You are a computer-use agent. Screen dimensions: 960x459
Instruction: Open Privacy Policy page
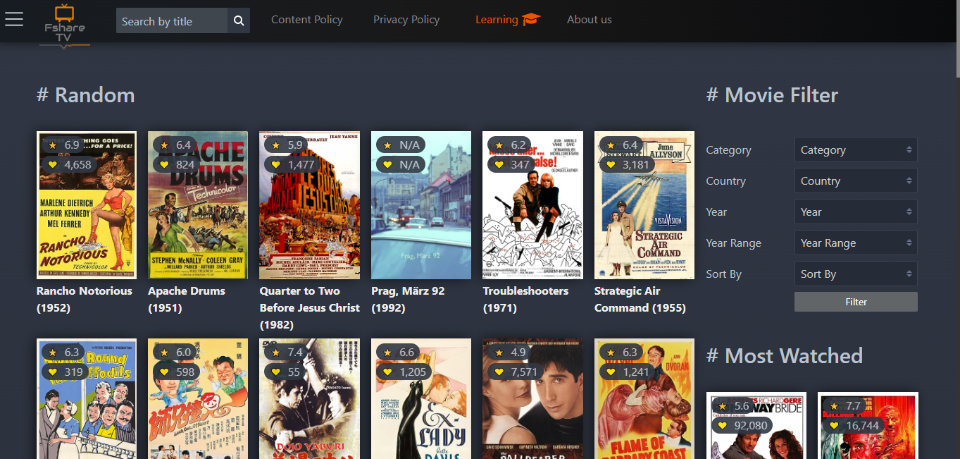click(407, 20)
